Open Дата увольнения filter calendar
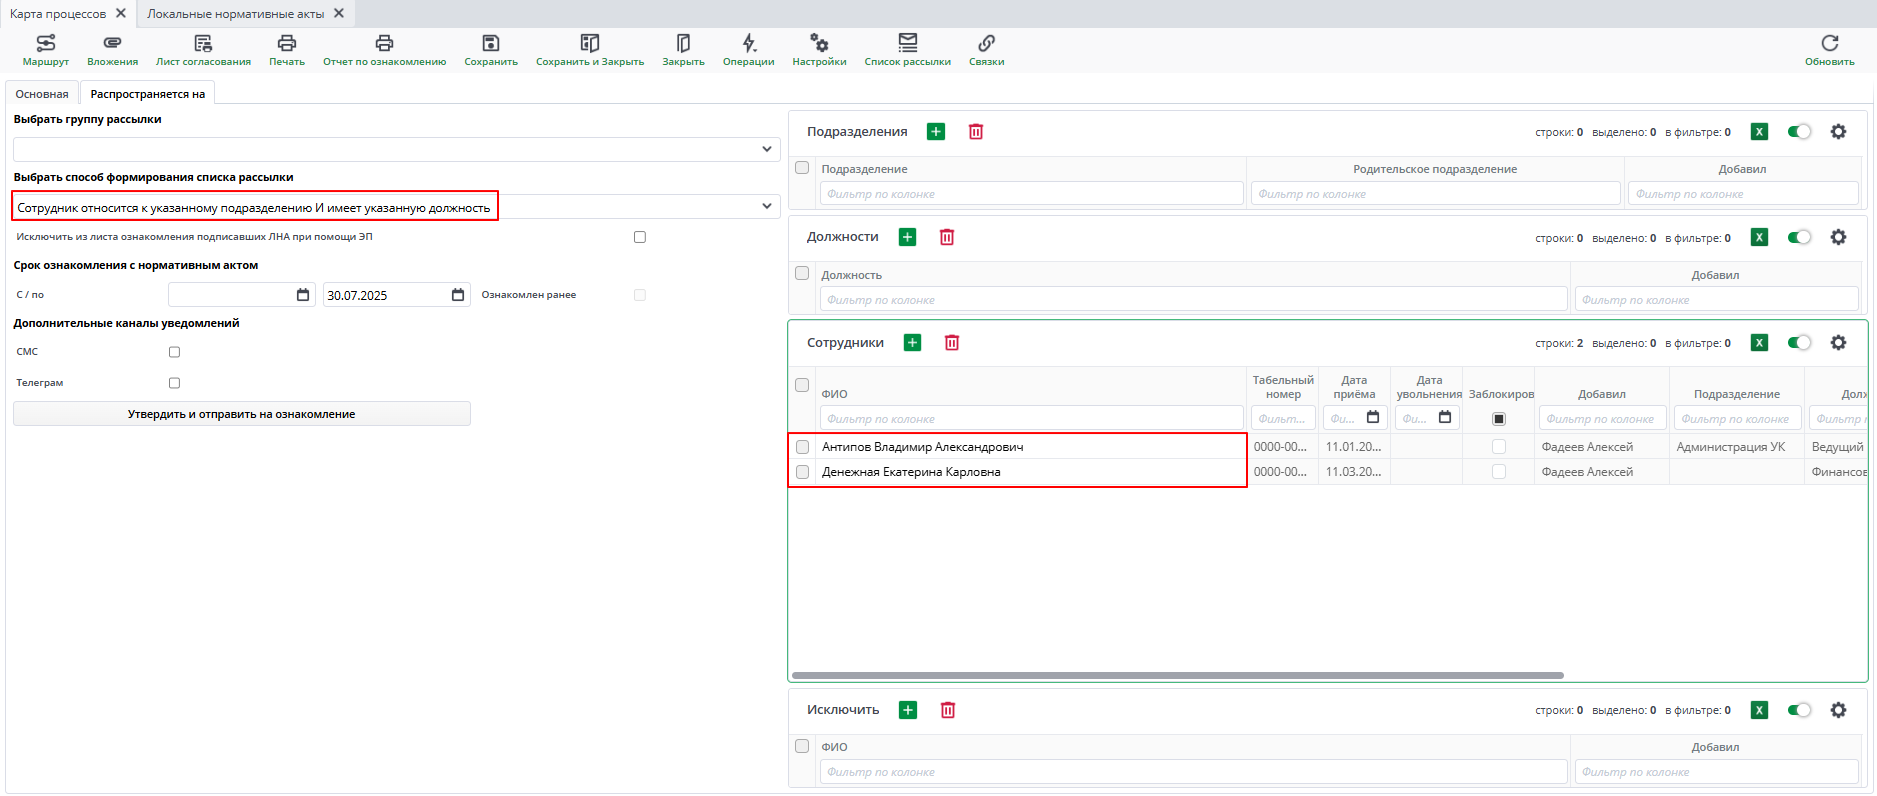This screenshot has height=796, width=1877. point(1445,418)
